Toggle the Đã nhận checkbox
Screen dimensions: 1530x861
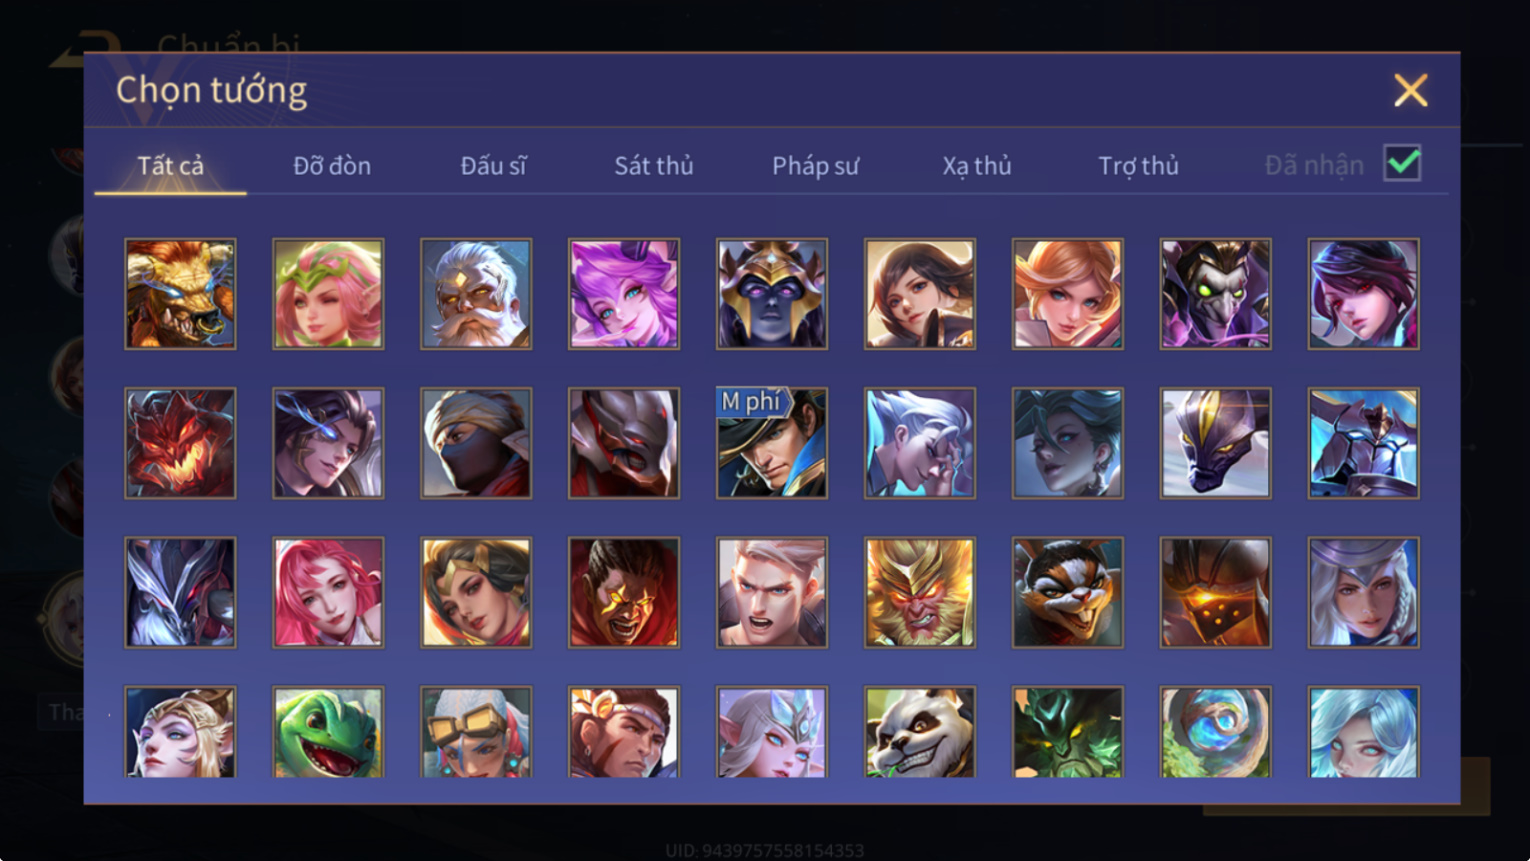click(x=1402, y=163)
